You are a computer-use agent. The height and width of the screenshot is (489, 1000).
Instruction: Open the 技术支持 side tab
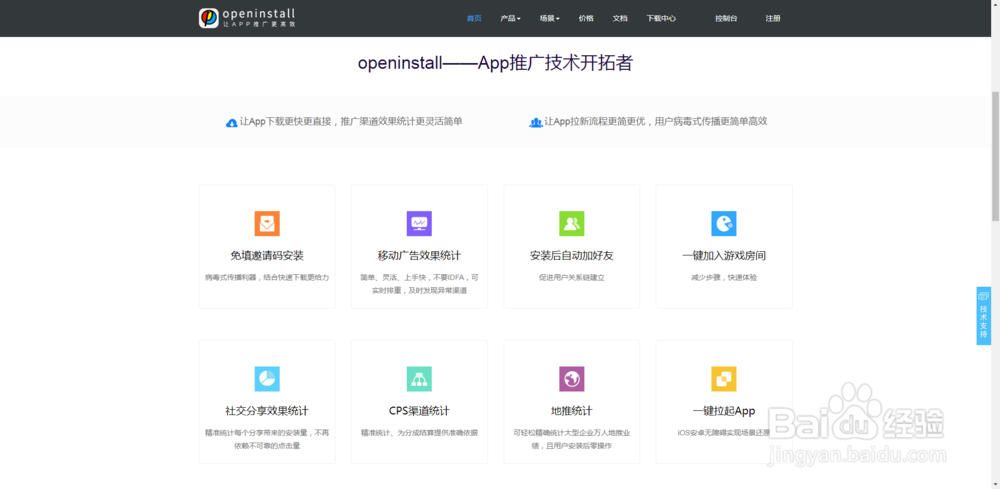(x=983, y=316)
